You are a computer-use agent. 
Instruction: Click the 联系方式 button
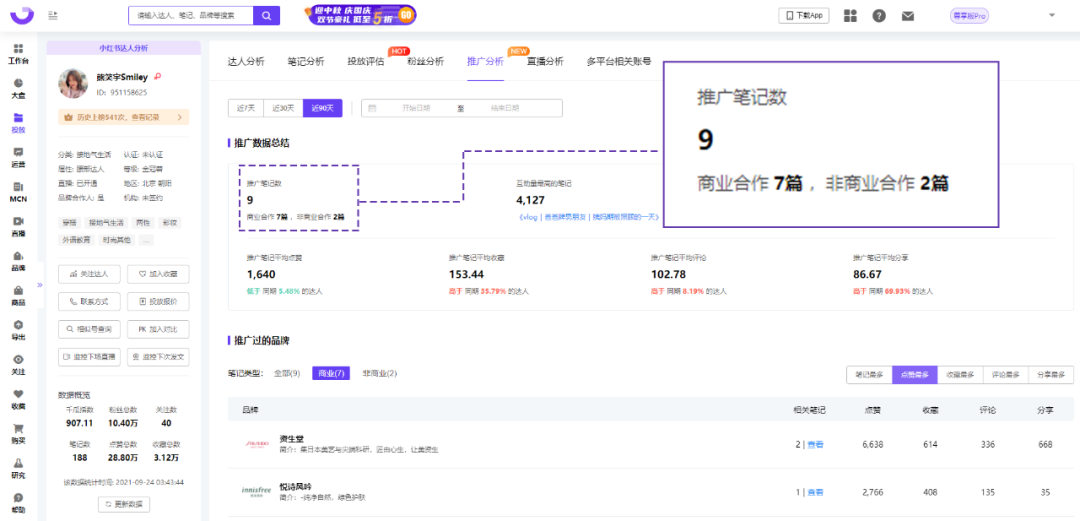90,302
